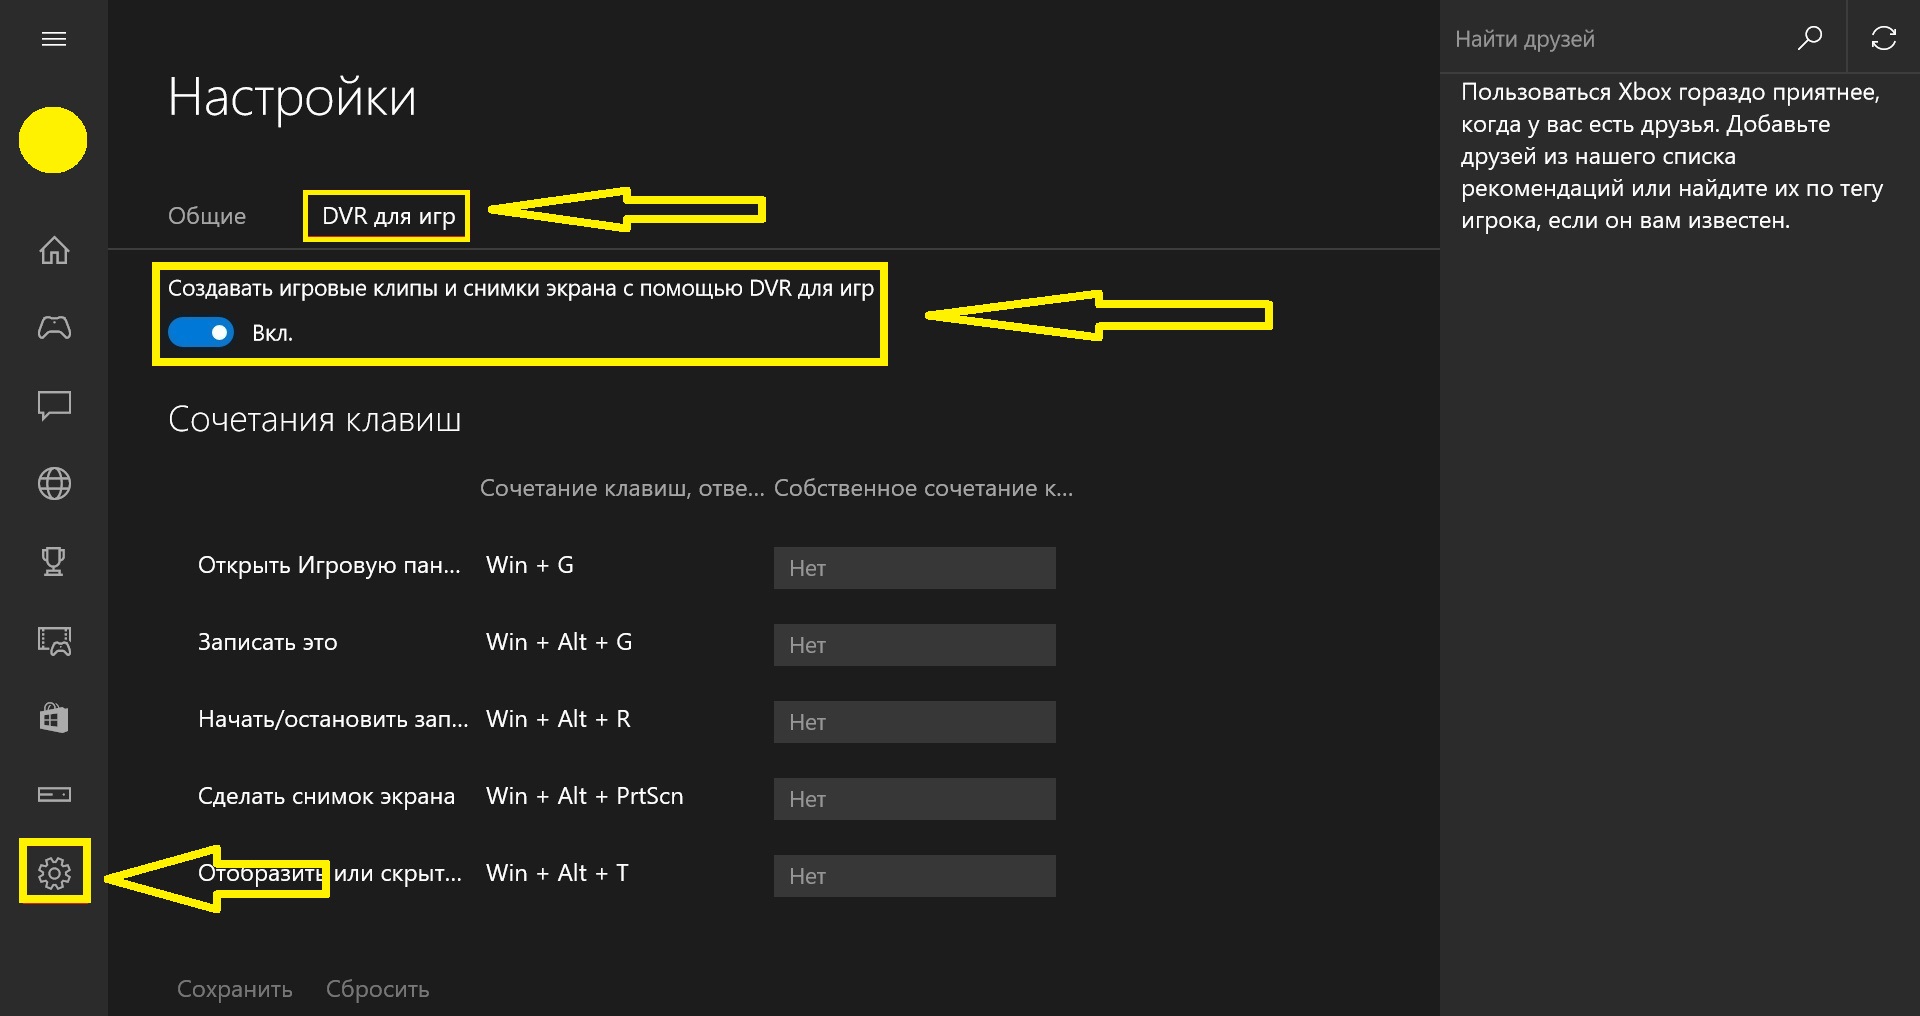
Task: Open Messages chat bubble icon
Action: tap(54, 405)
